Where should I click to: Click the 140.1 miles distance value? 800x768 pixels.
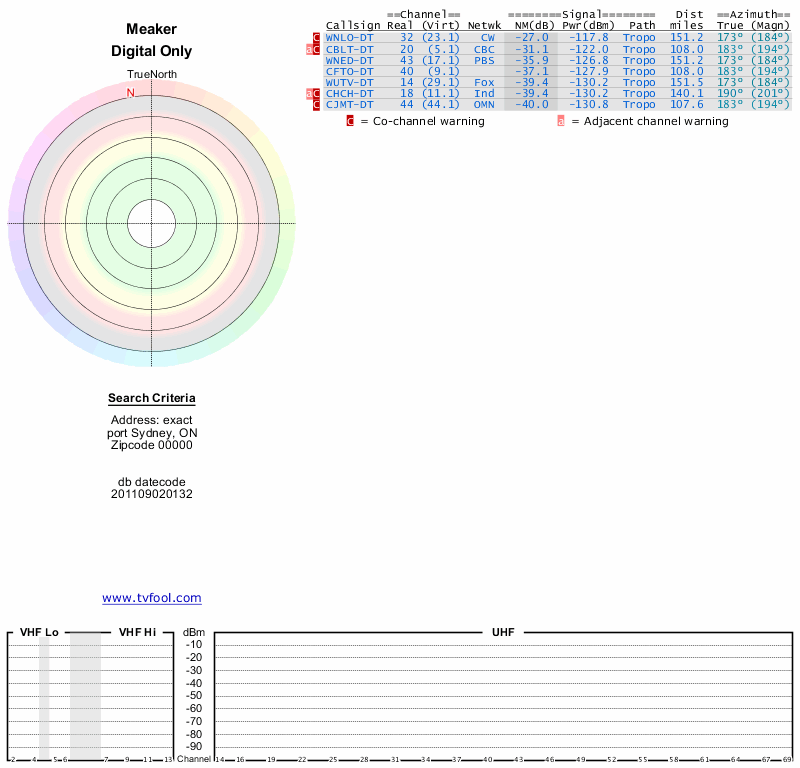pos(687,94)
